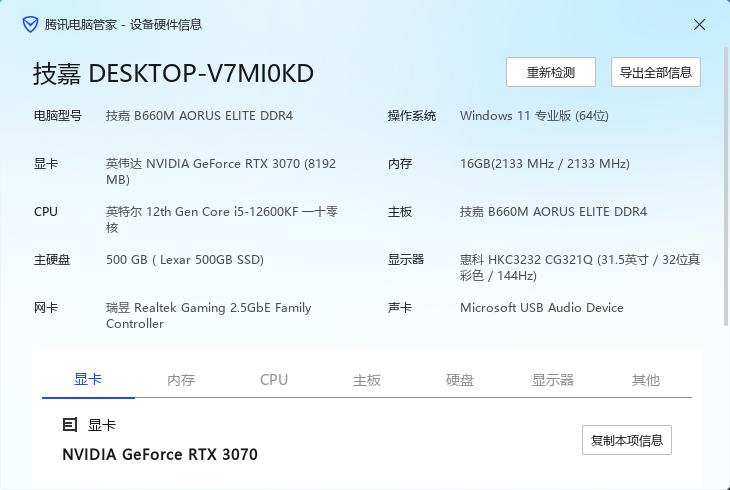Go to the 显示器 tab
The image size is (730, 490).
[553, 380]
